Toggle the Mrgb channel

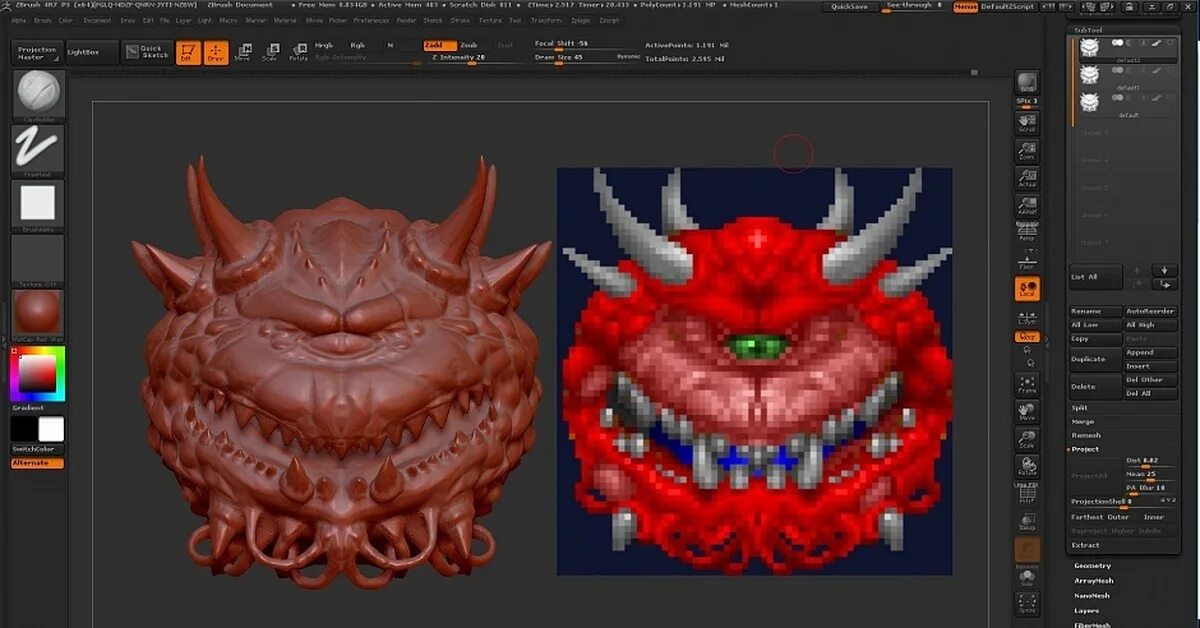[x=325, y=45]
